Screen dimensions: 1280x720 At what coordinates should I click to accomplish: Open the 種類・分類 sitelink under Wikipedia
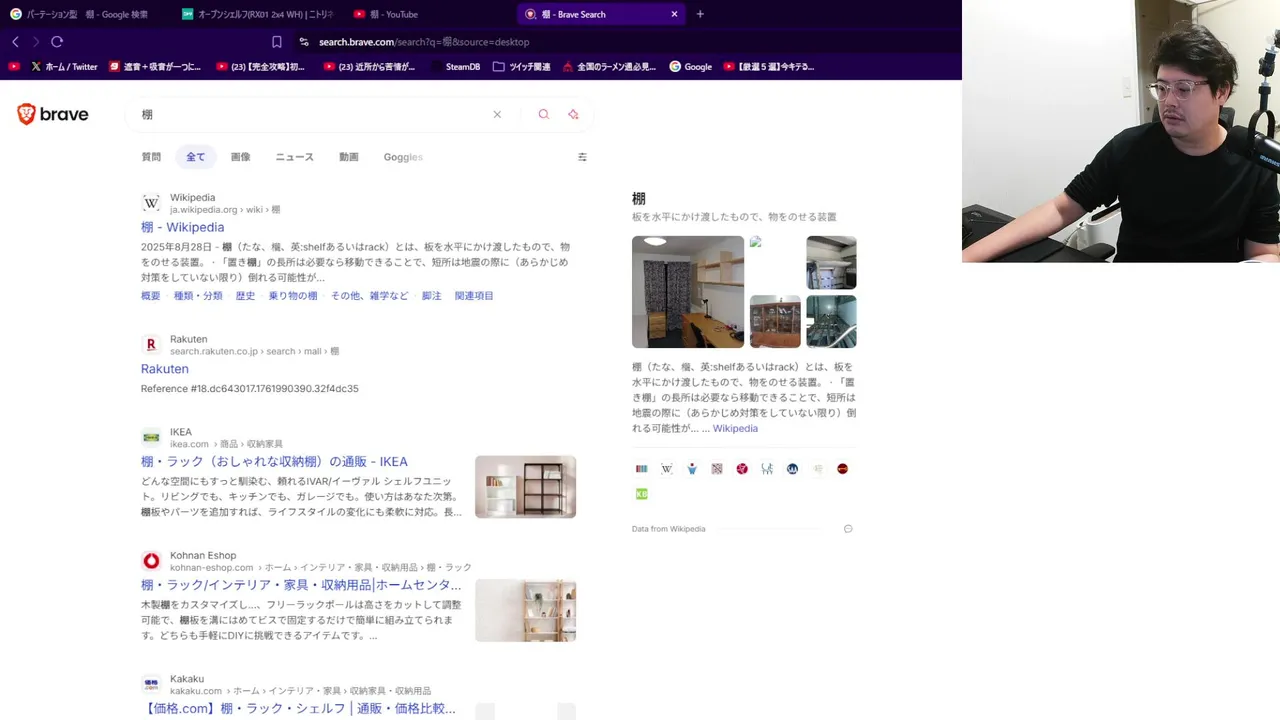(198, 296)
